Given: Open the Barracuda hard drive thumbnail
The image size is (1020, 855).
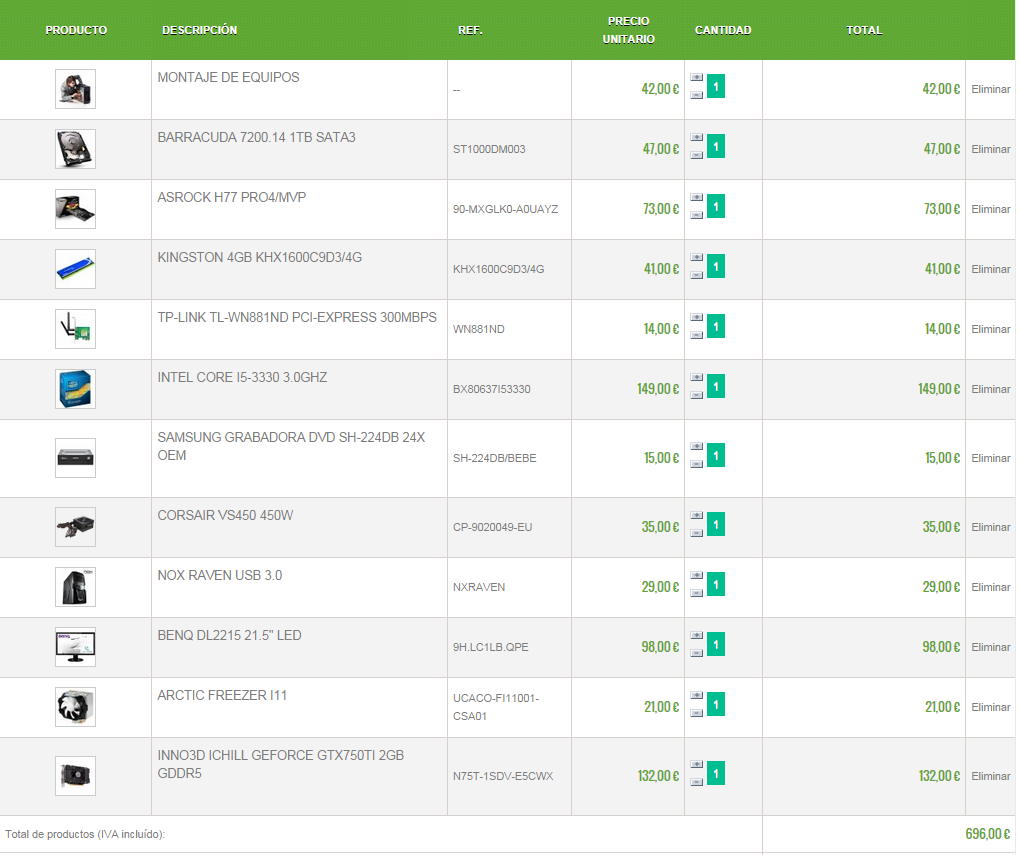Looking at the screenshot, I should [75, 149].
